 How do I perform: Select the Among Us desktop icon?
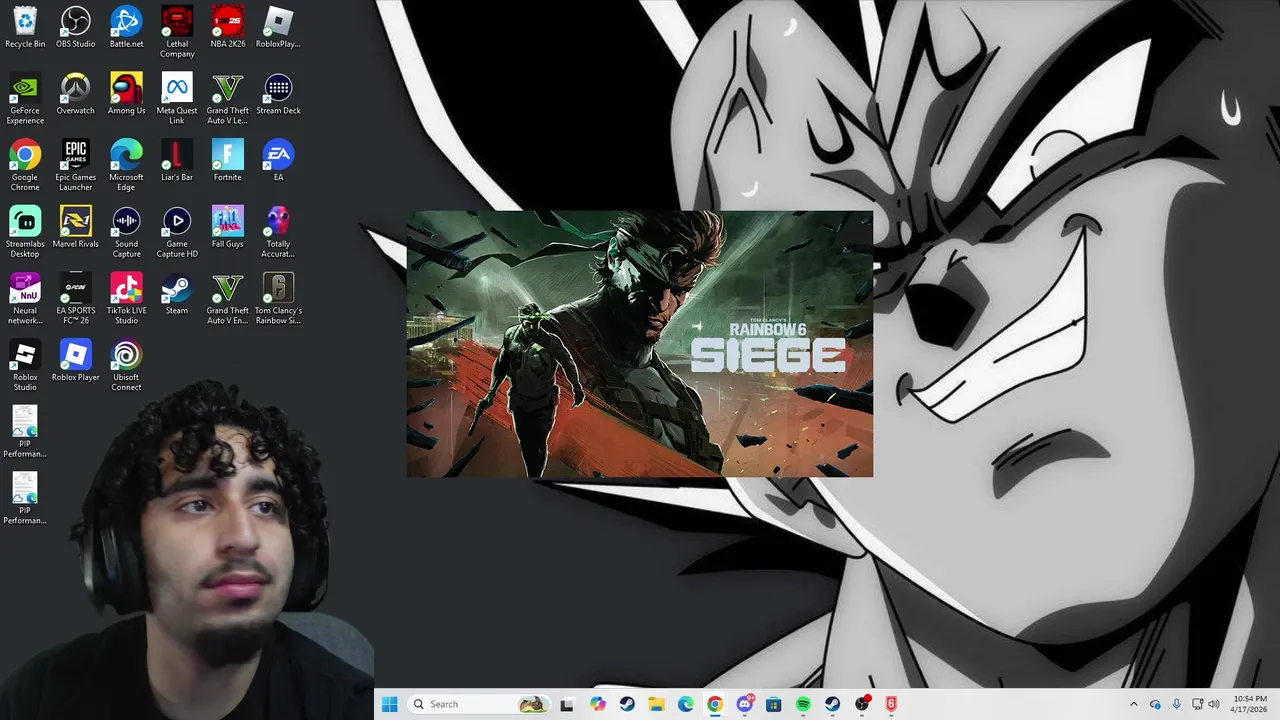(x=126, y=94)
